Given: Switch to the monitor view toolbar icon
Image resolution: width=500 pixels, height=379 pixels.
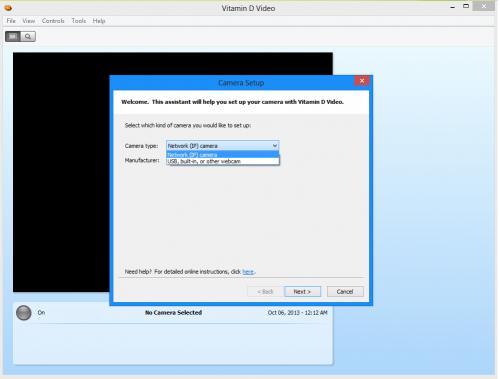Looking at the screenshot, I should pos(13,36).
